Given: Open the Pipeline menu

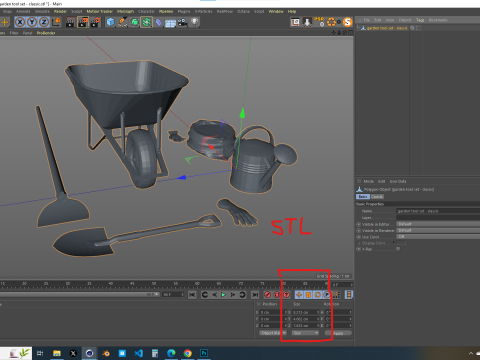Looking at the screenshot, I should (166, 11).
